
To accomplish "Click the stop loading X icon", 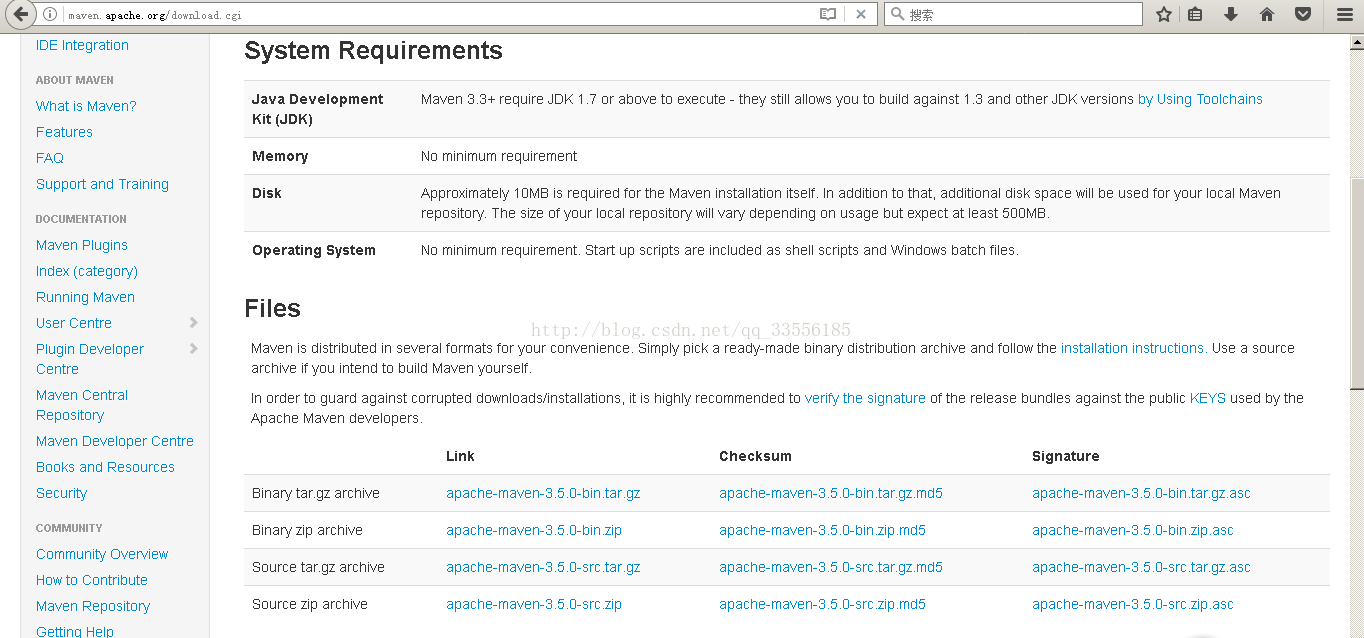I will (x=860, y=15).
